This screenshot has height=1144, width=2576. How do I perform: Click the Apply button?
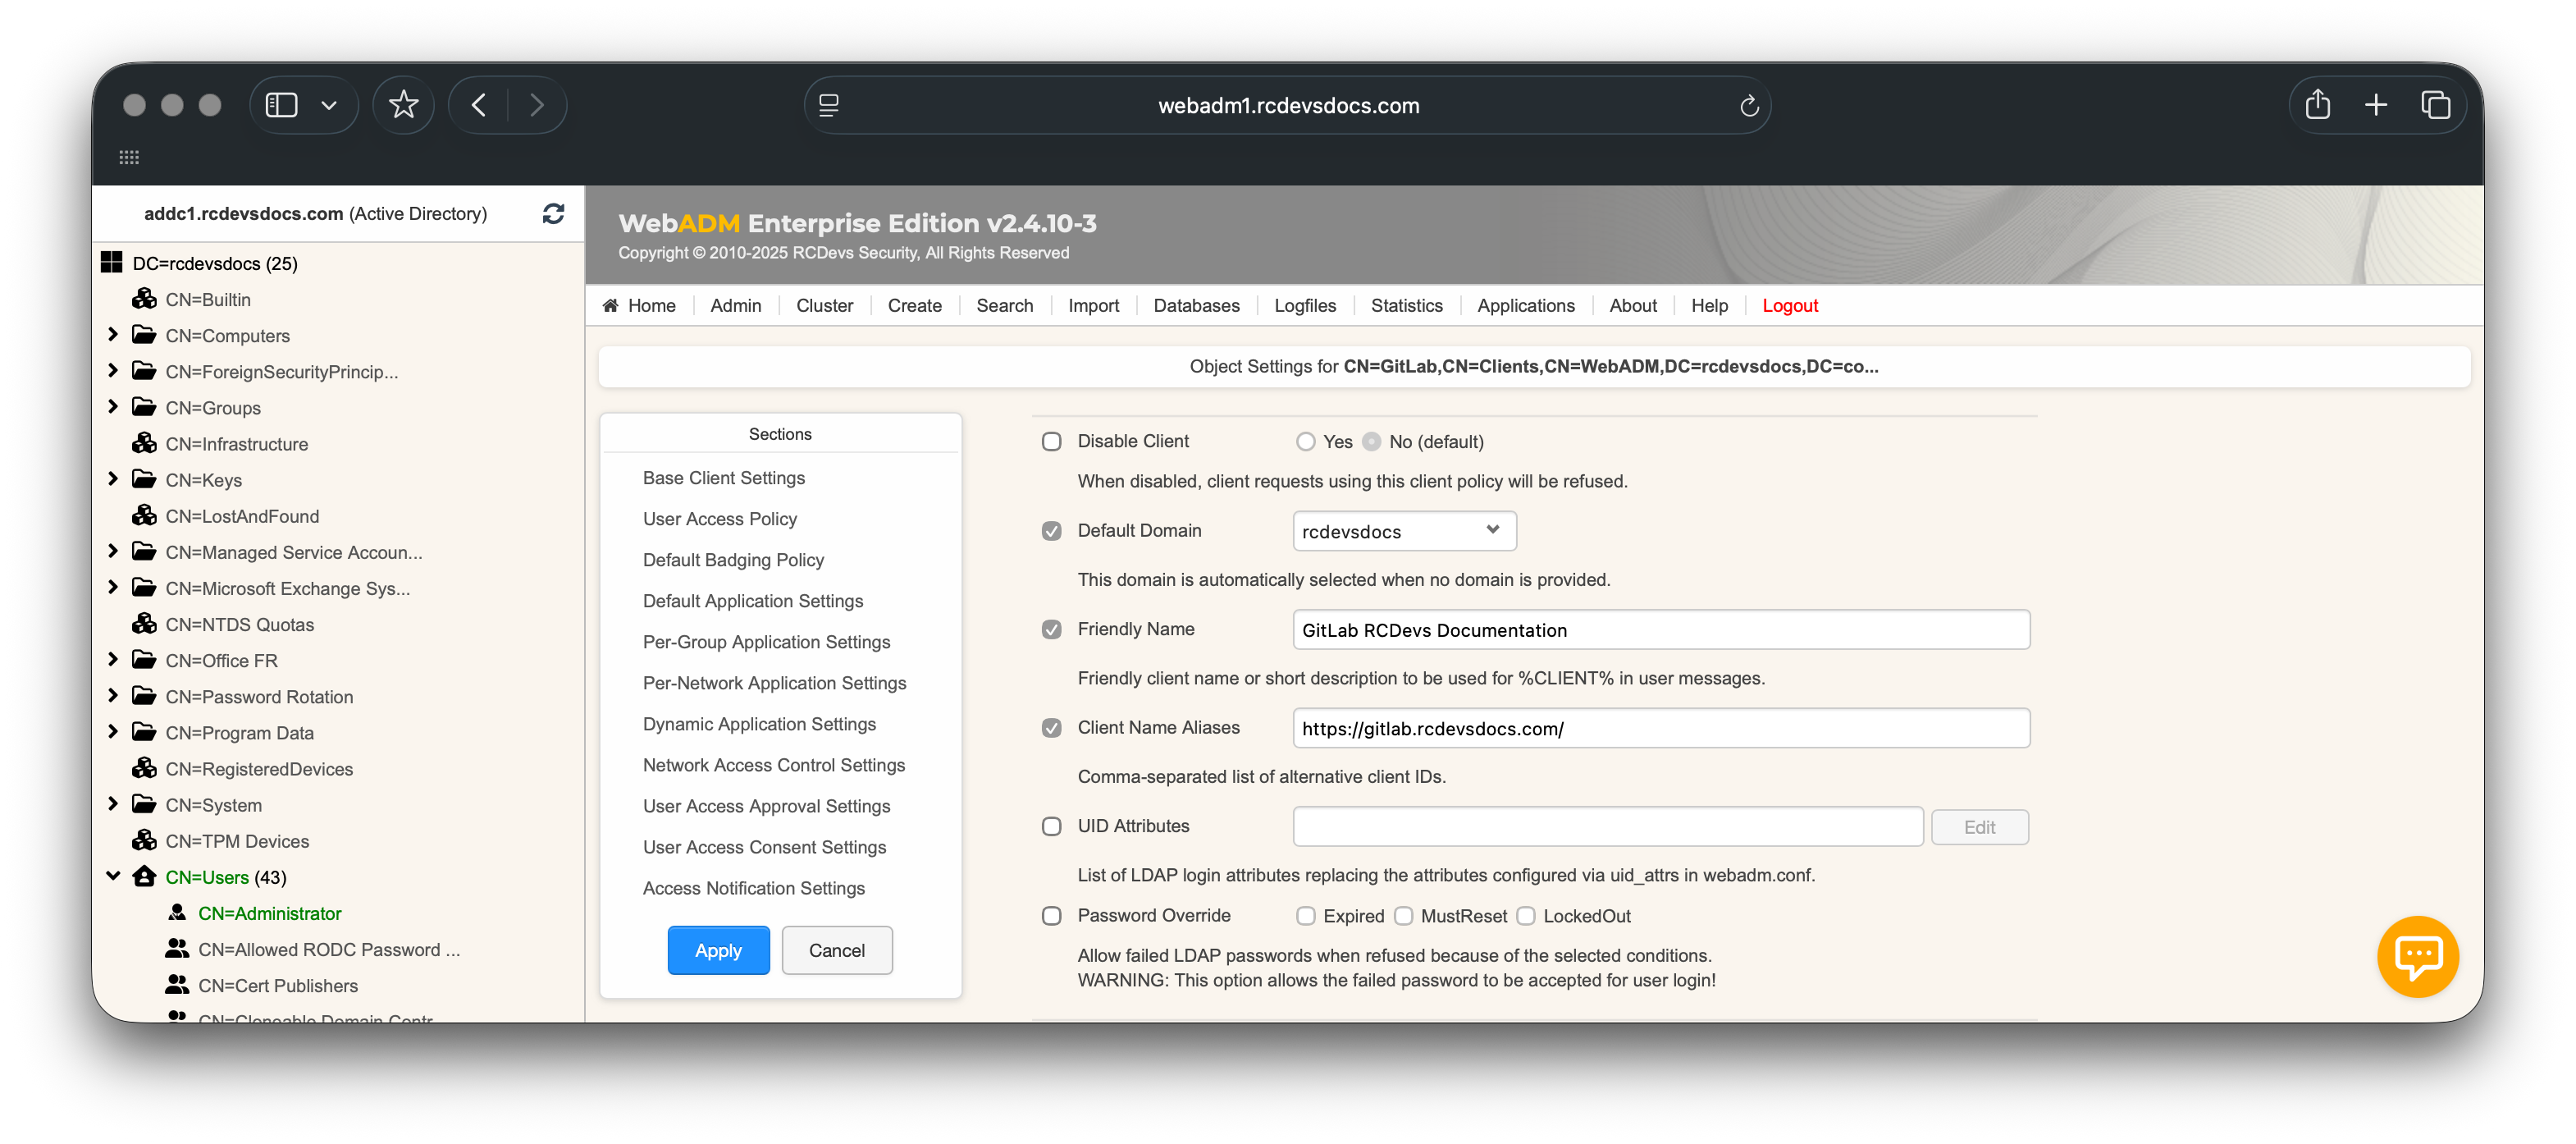click(718, 950)
